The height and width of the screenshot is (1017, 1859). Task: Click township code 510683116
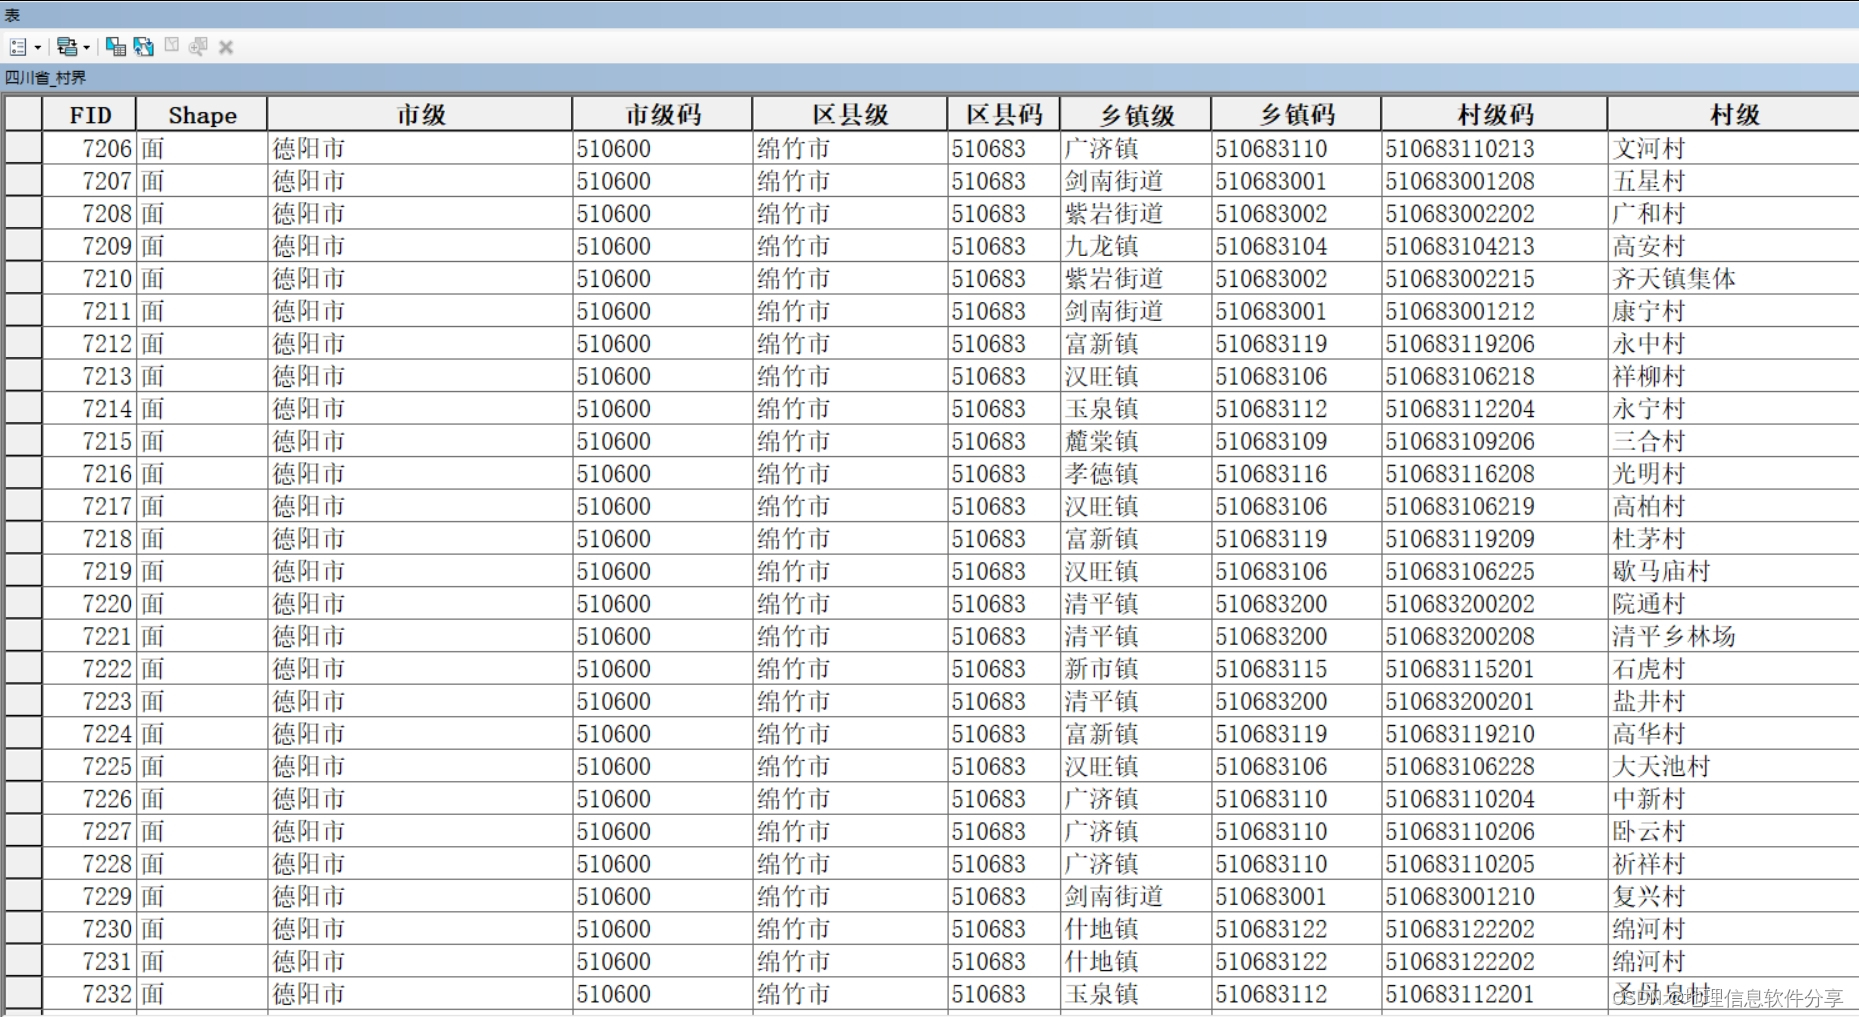click(x=1271, y=473)
